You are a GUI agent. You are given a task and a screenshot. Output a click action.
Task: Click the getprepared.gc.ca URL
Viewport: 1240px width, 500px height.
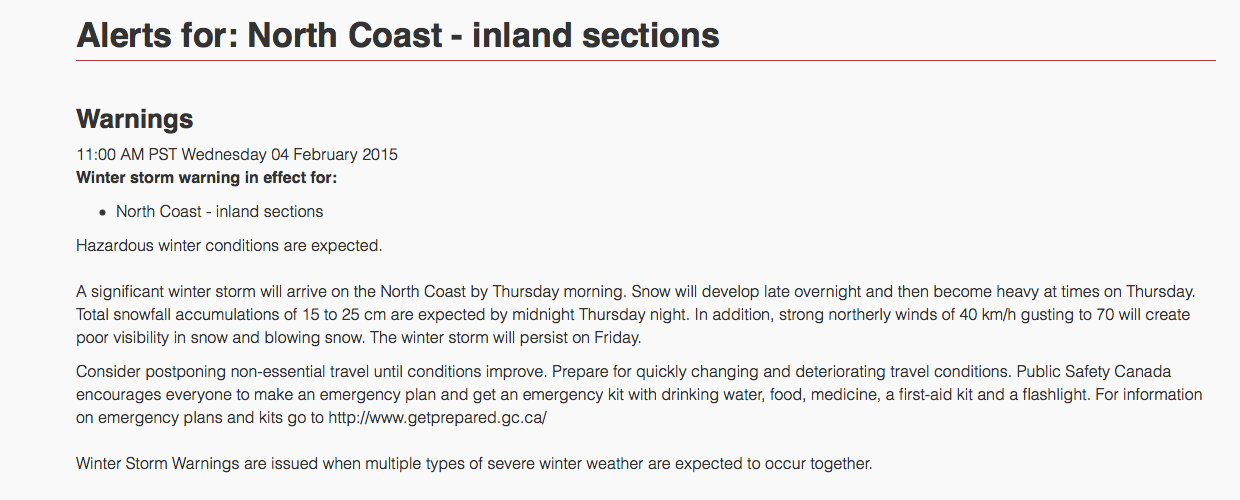pos(438,418)
